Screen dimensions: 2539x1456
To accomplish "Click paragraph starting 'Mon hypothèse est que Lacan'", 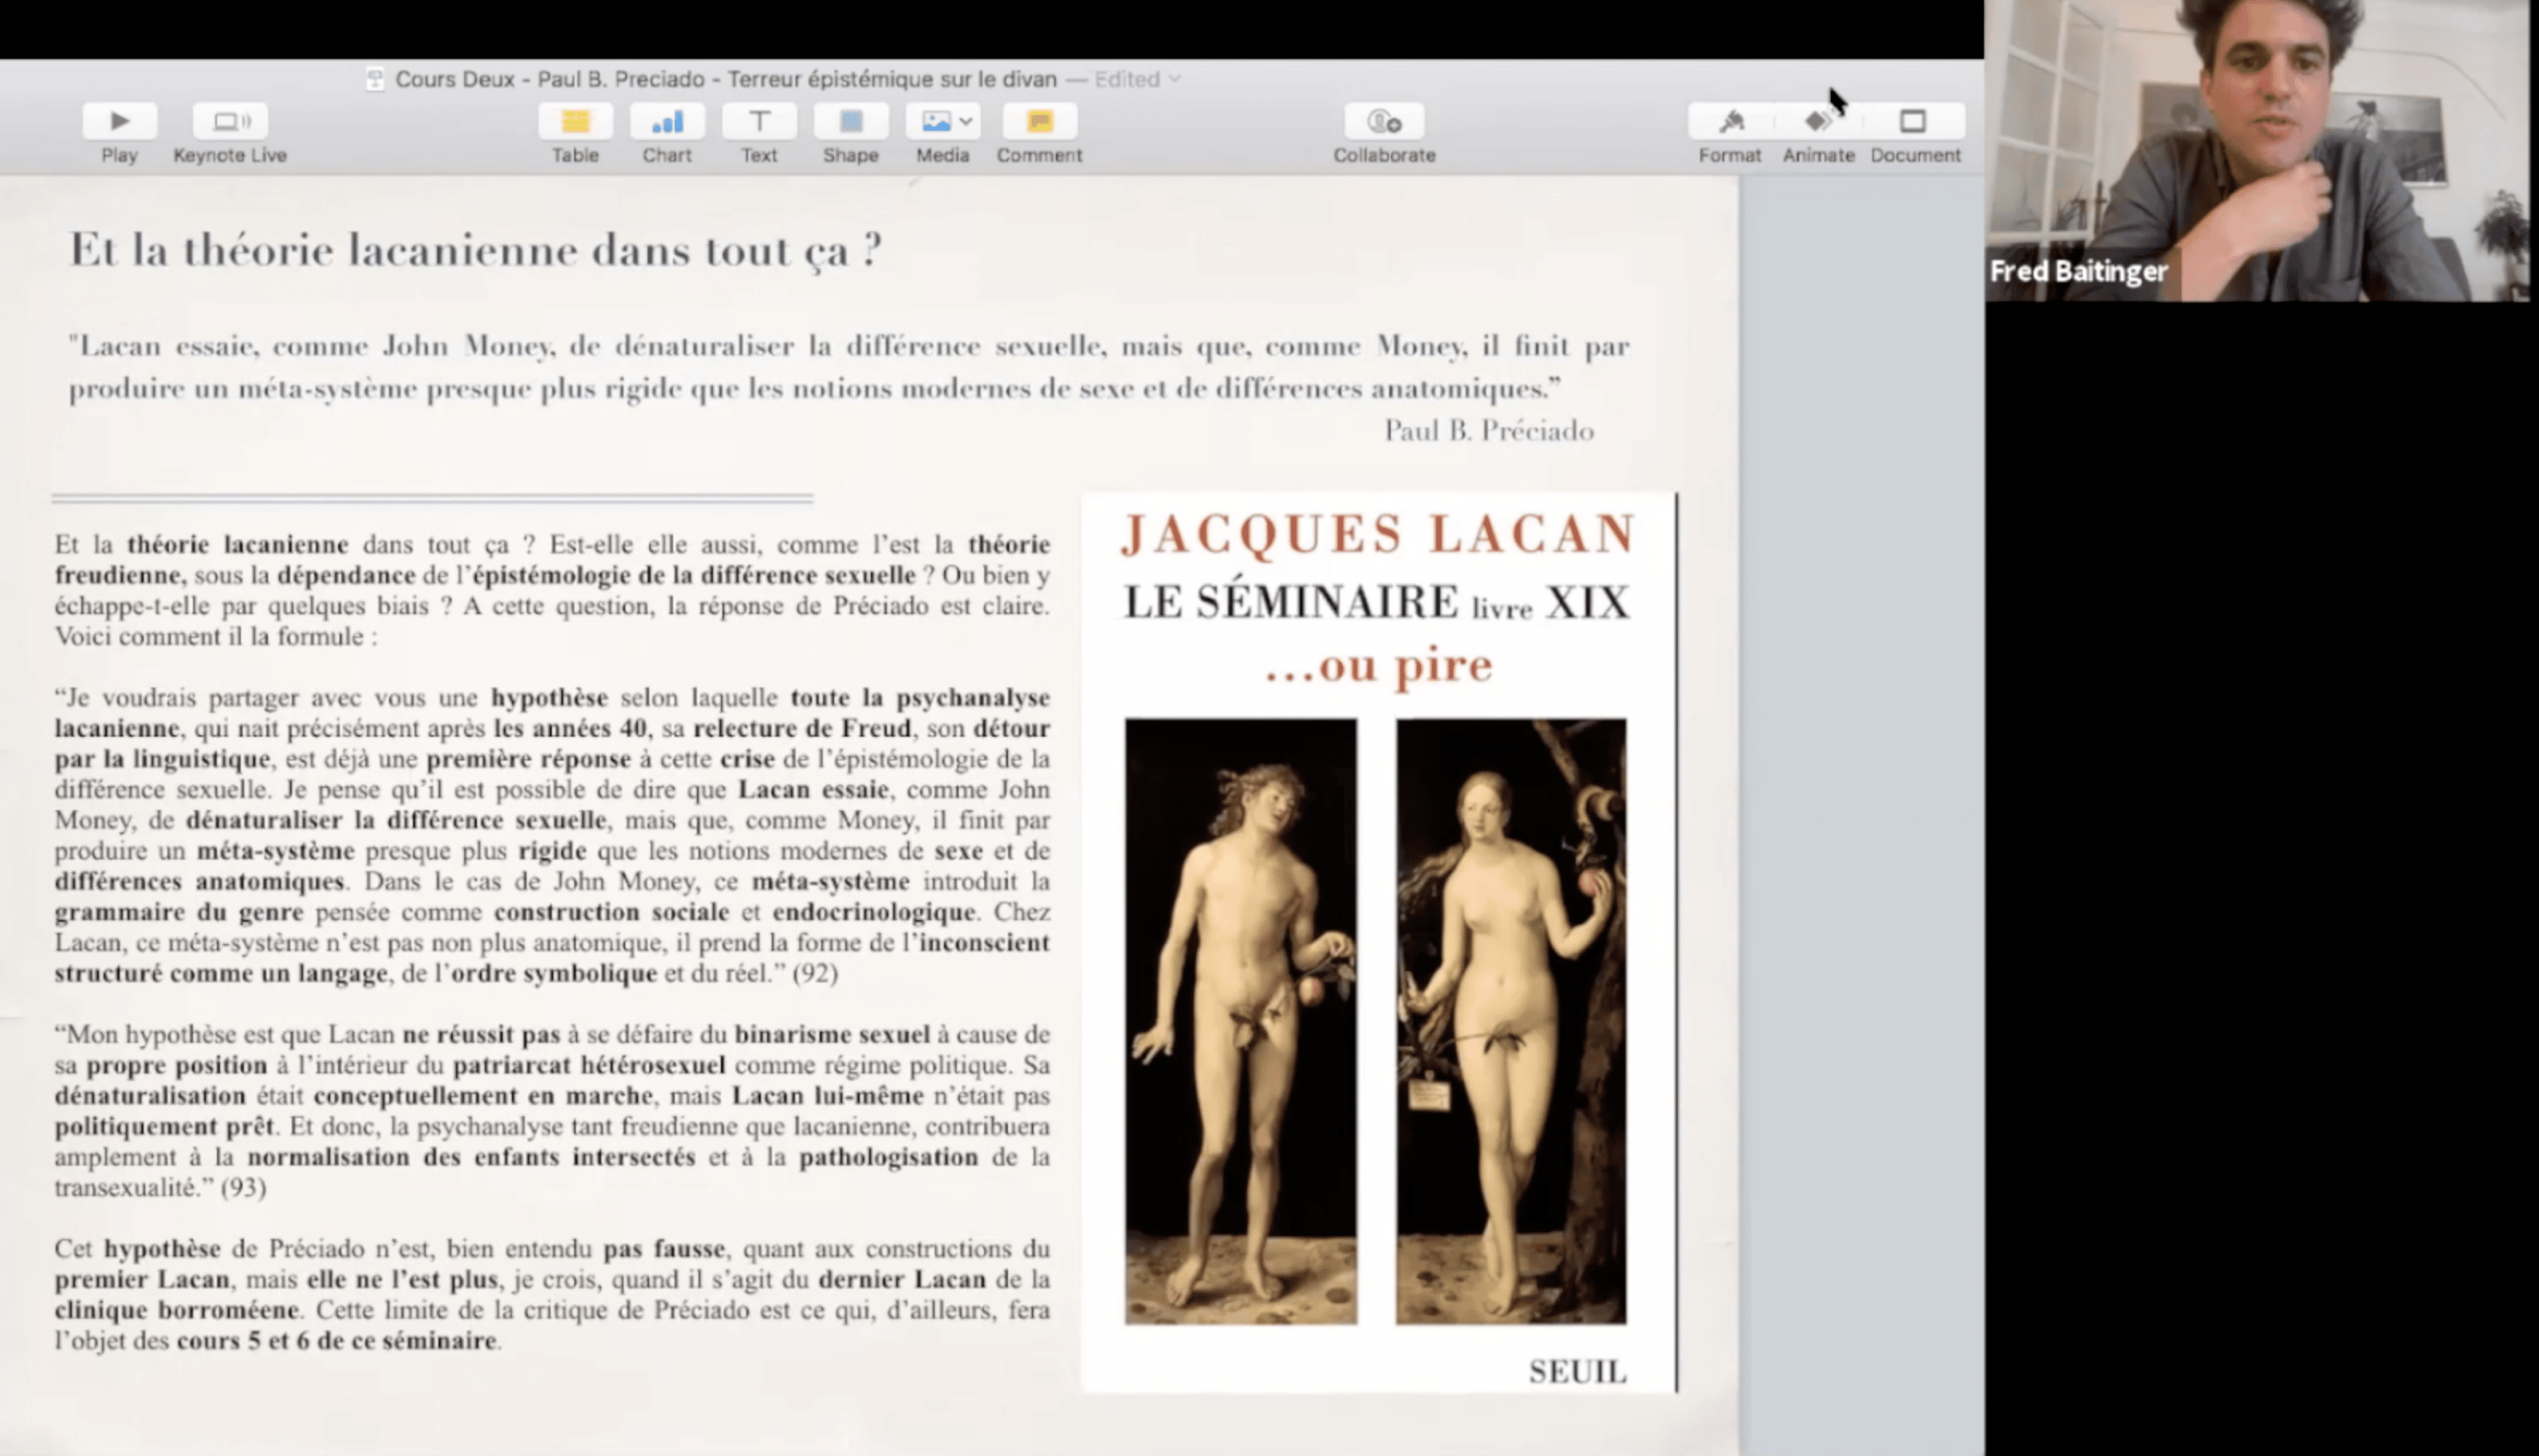I will point(552,1110).
